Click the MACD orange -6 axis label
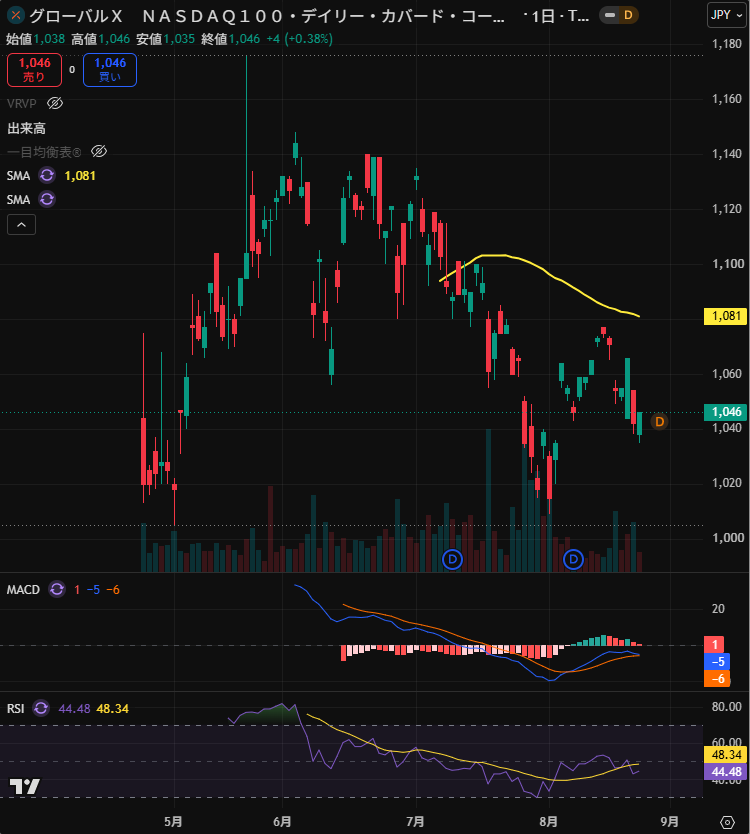The width and height of the screenshot is (750, 834). pyautogui.click(x=716, y=679)
